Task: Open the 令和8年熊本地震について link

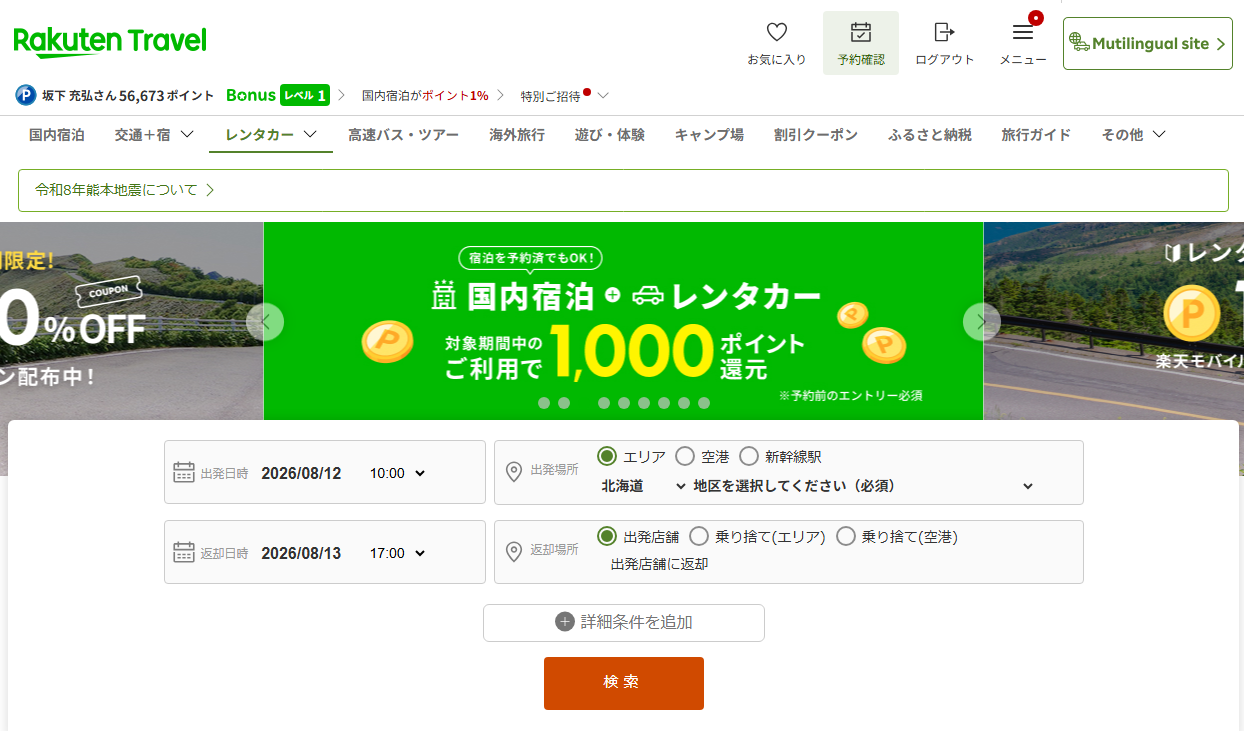Action: click(125, 189)
